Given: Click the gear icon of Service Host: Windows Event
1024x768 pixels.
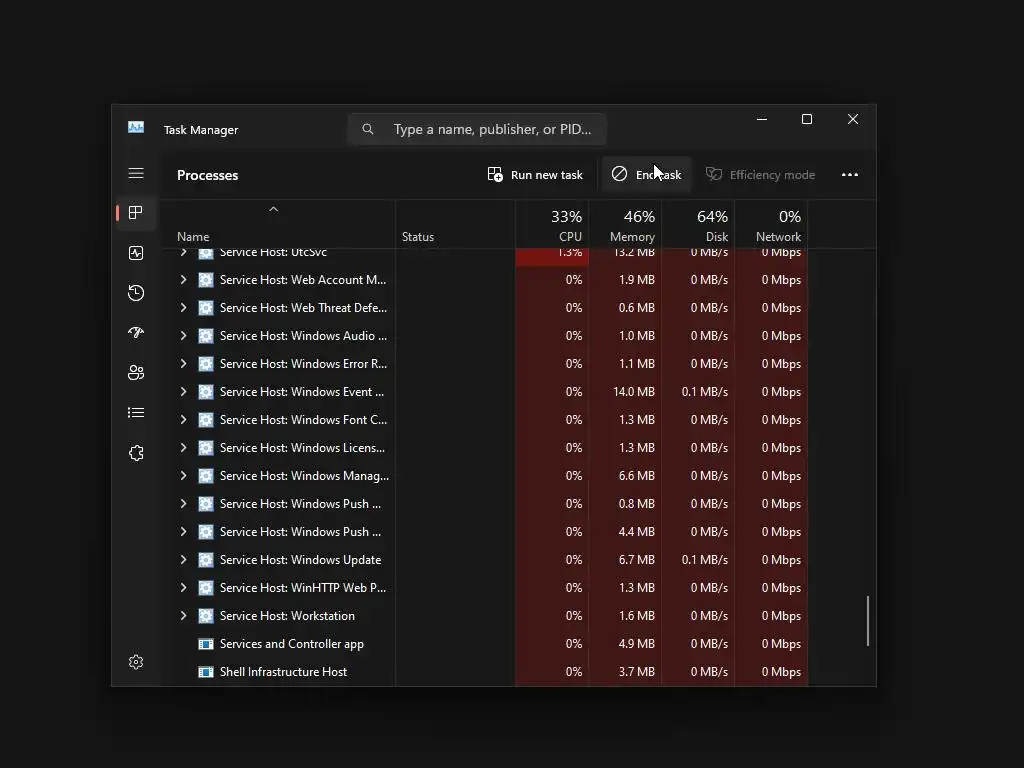Looking at the screenshot, I should pos(206,392).
